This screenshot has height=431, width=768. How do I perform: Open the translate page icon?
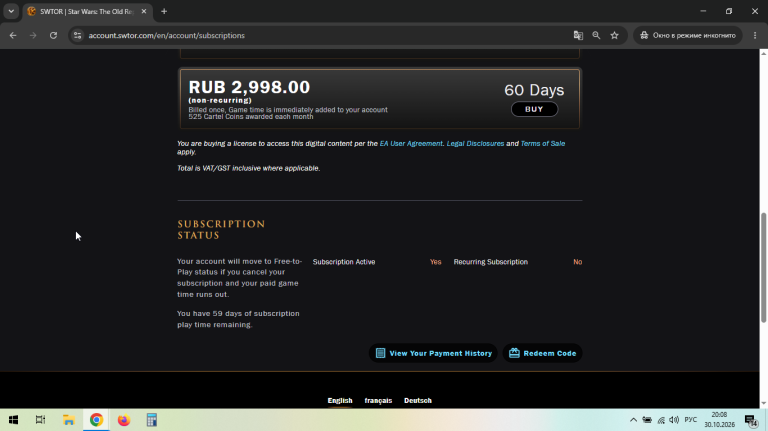[578, 35]
